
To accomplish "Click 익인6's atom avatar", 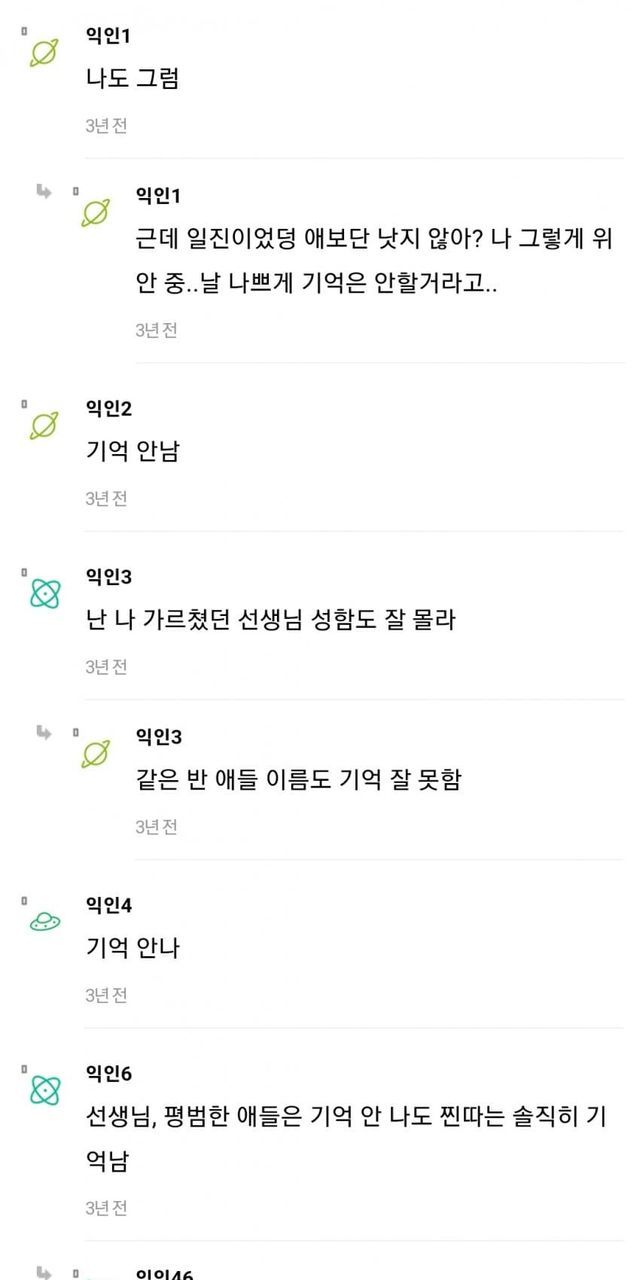I will pyautogui.click(x=44, y=1090).
